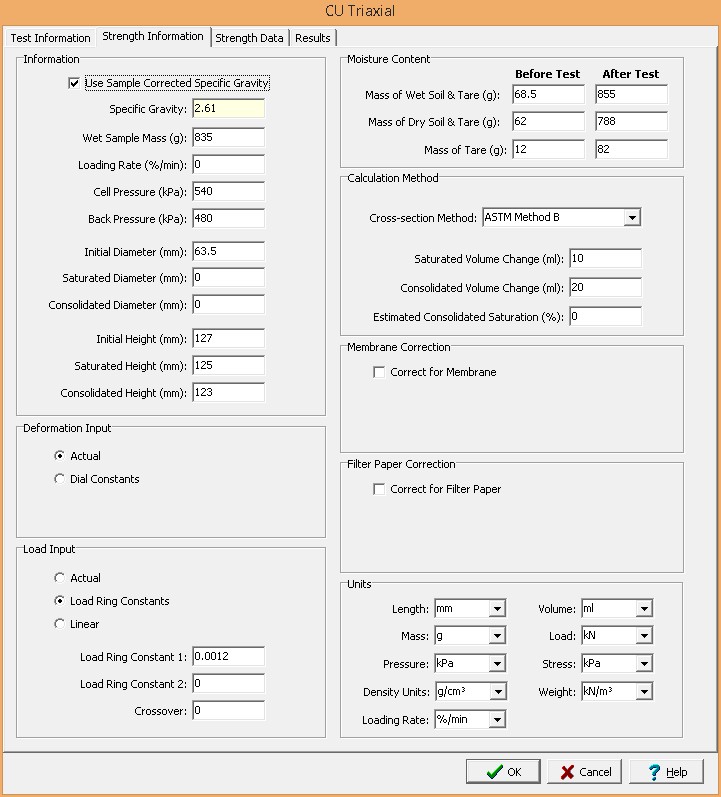This screenshot has height=797, width=721.
Task: Switch to the Test Information tab
Action: click(50, 38)
